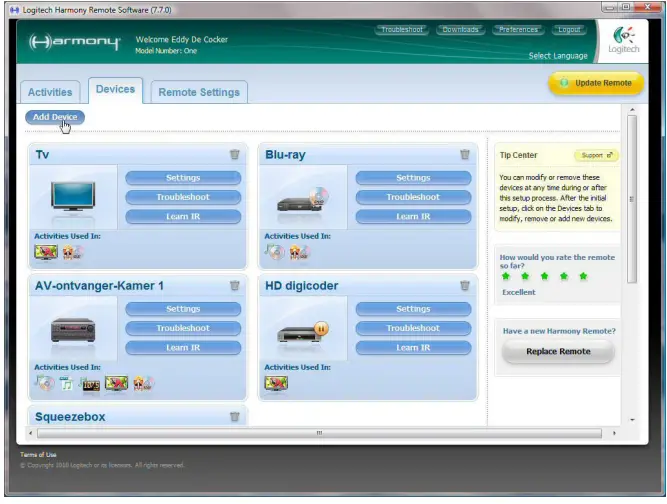
Task: Click Learn IR for Blu-ray
Action: 413,216
